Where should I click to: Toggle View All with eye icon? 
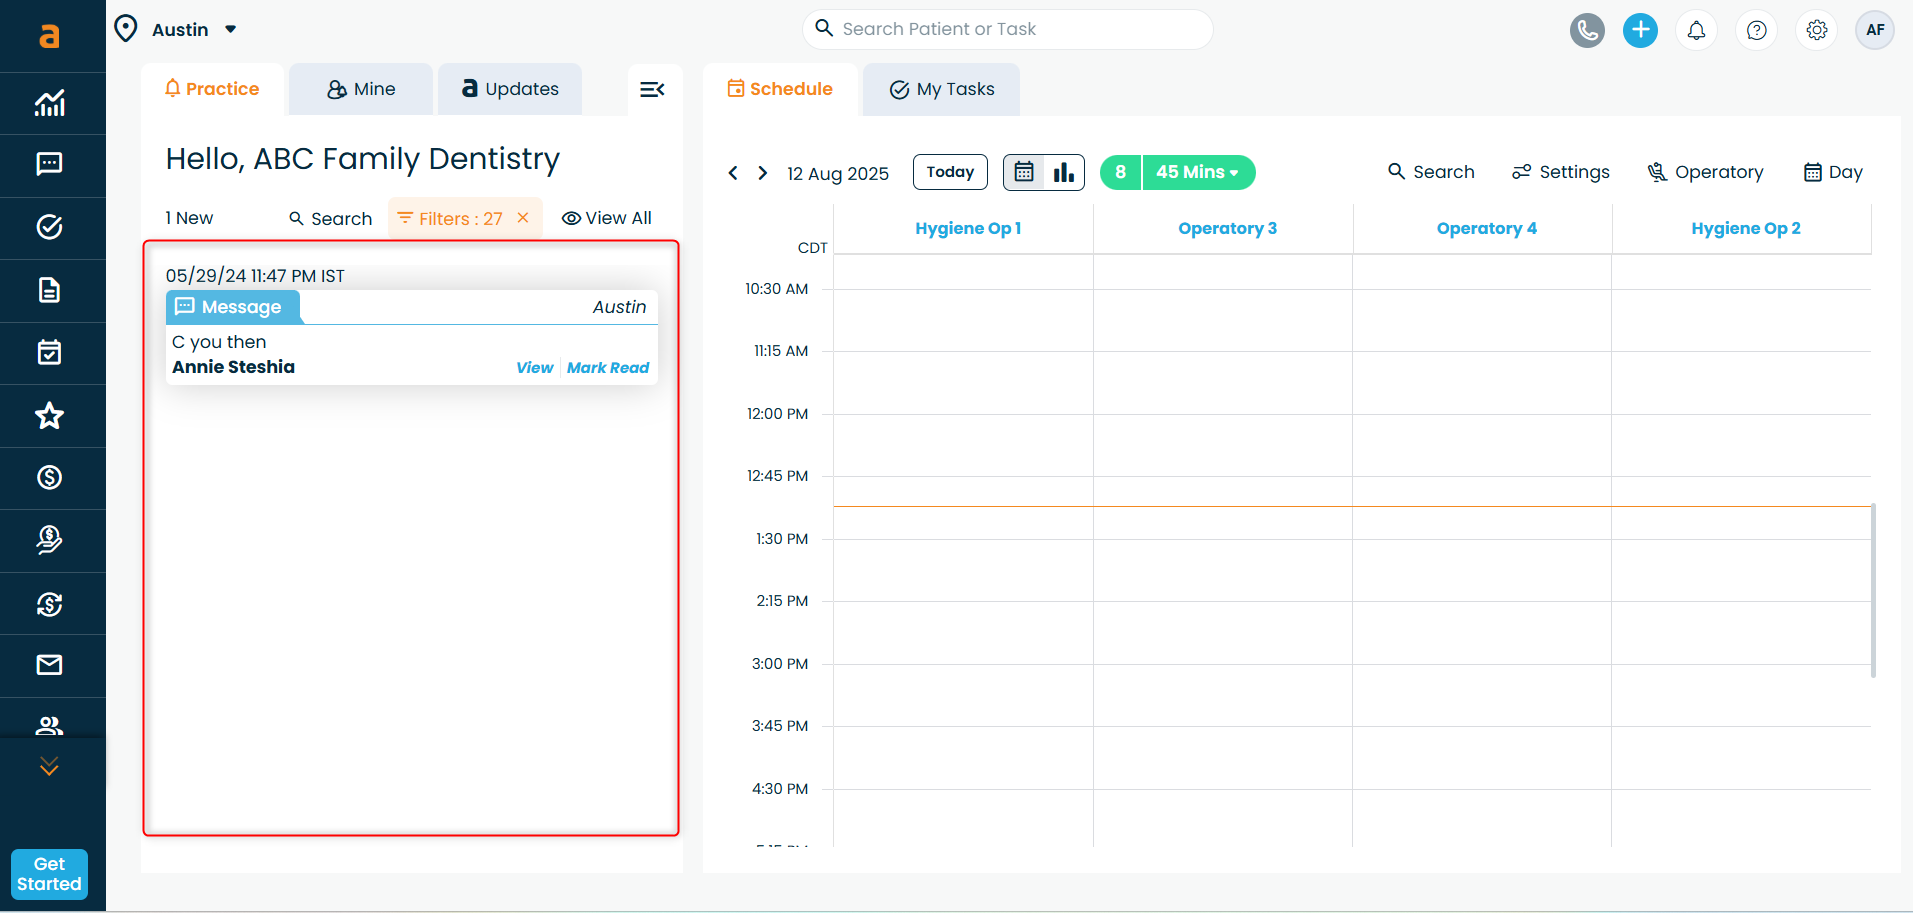pyautogui.click(x=606, y=218)
